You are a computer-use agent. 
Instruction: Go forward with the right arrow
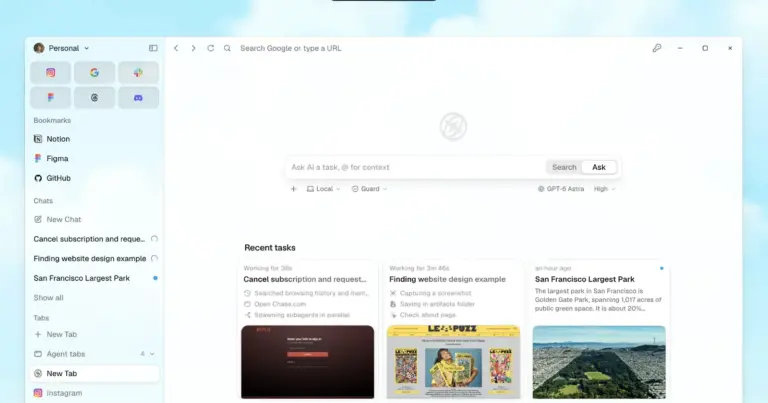click(193, 48)
